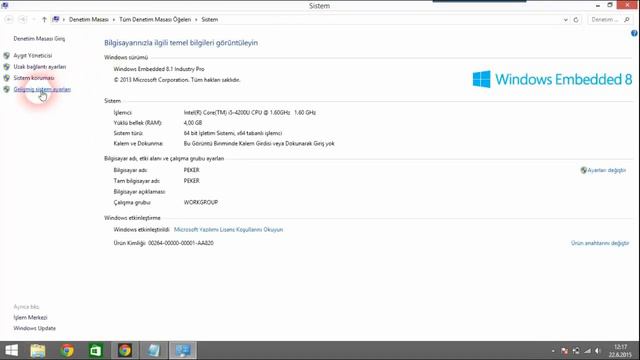Refresh the address bar
640x360 pixels.
coord(576,20)
